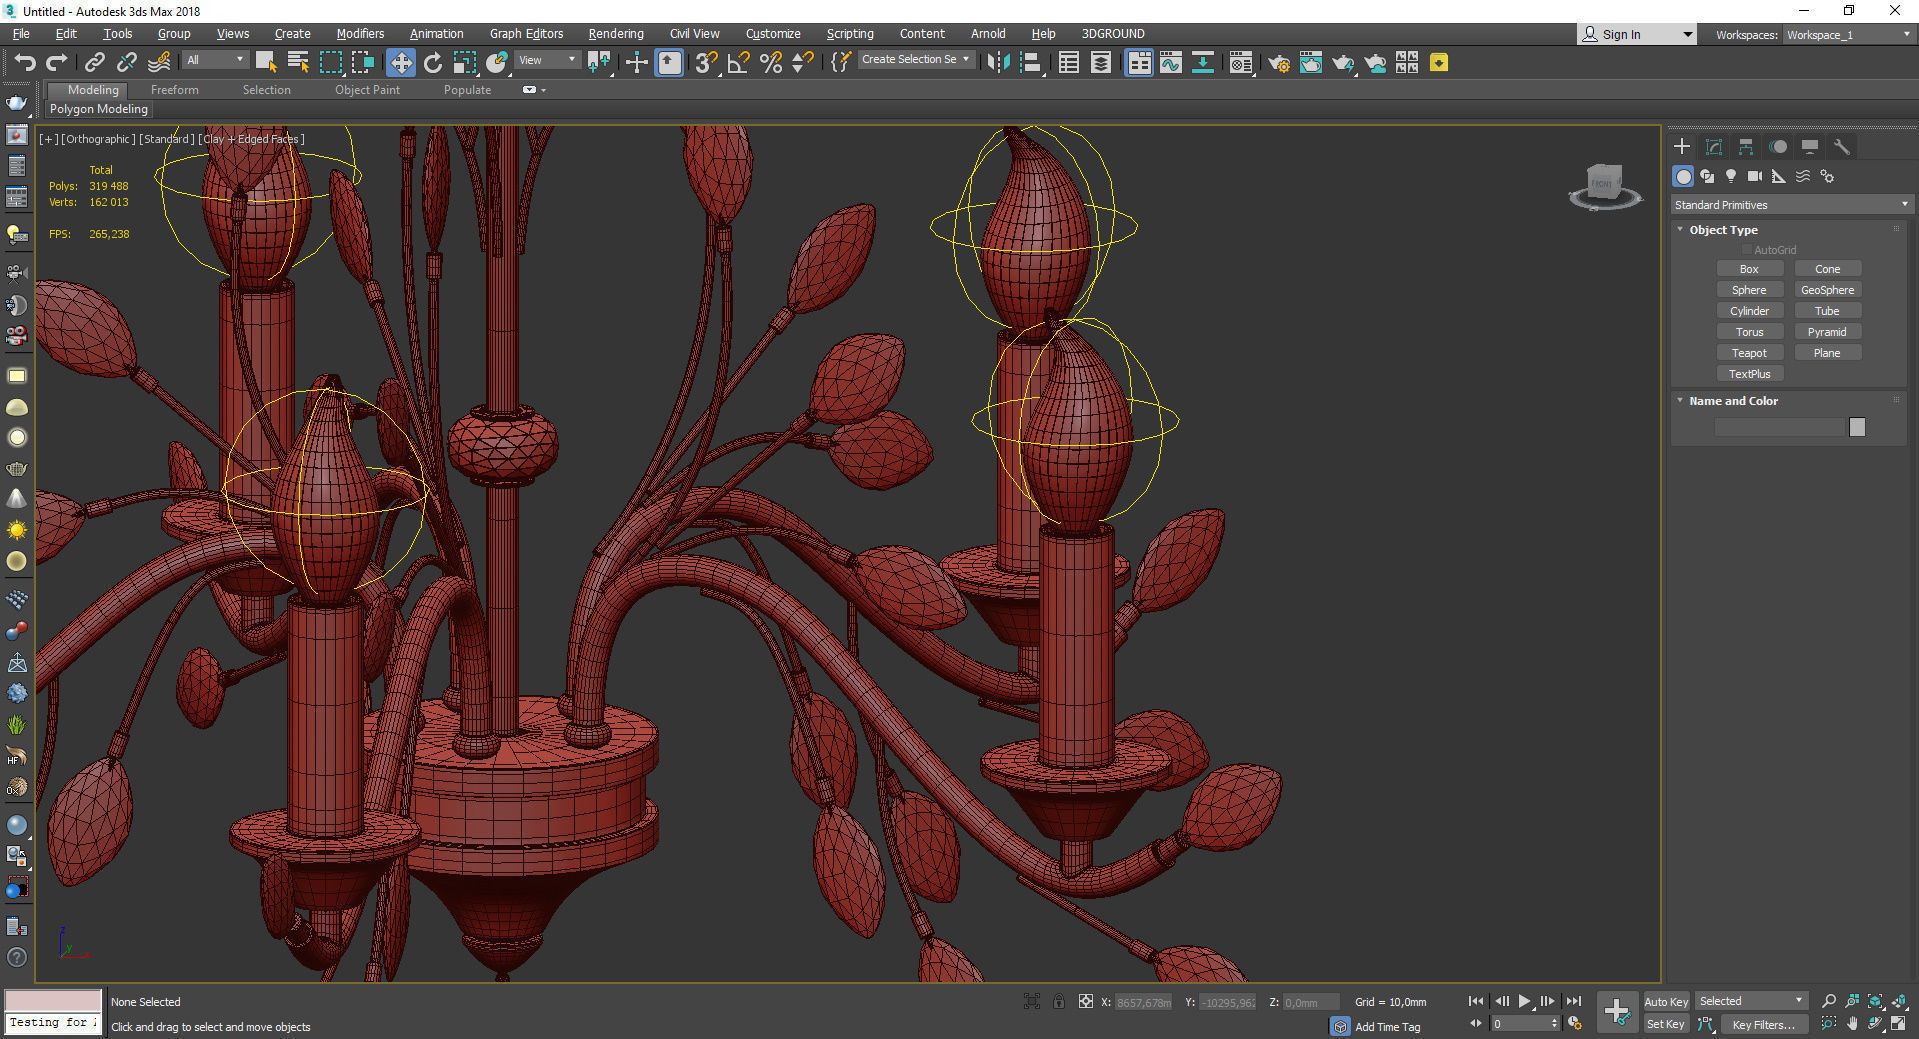The image size is (1919, 1039).
Task: Switch to the Freeform ribbon tab
Action: [175, 89]
